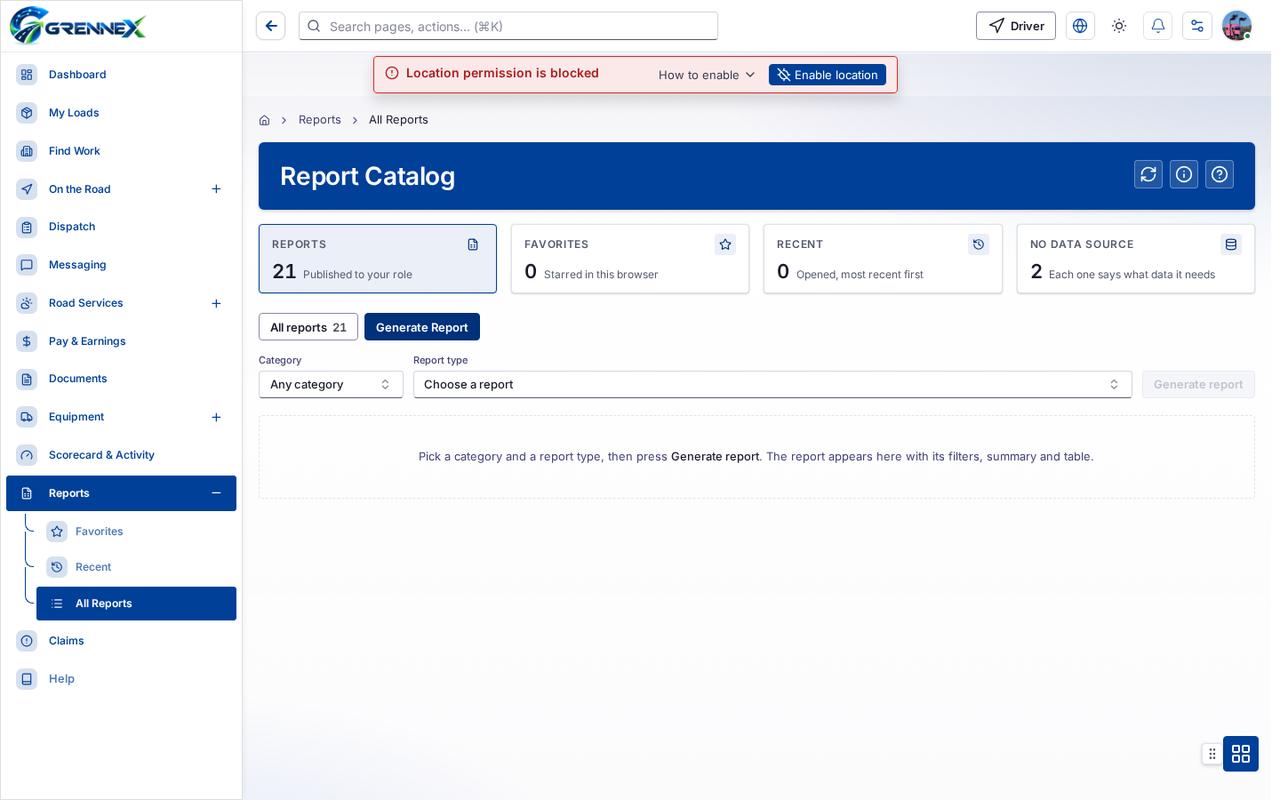This screenshot has width=1280, height=800.
Task: Click the Report Catalog heading
Action: pos(367,176)
